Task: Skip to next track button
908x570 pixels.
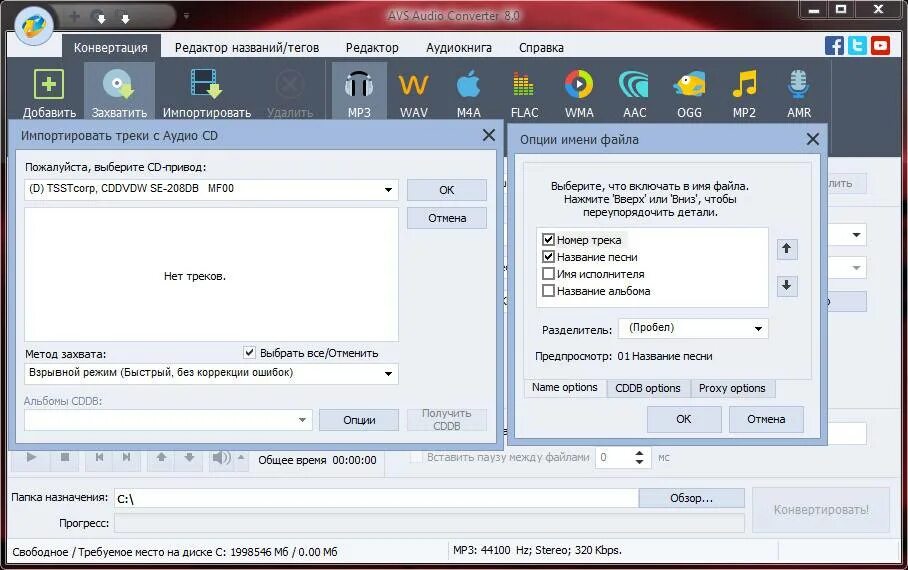Action: coord(126,458)
